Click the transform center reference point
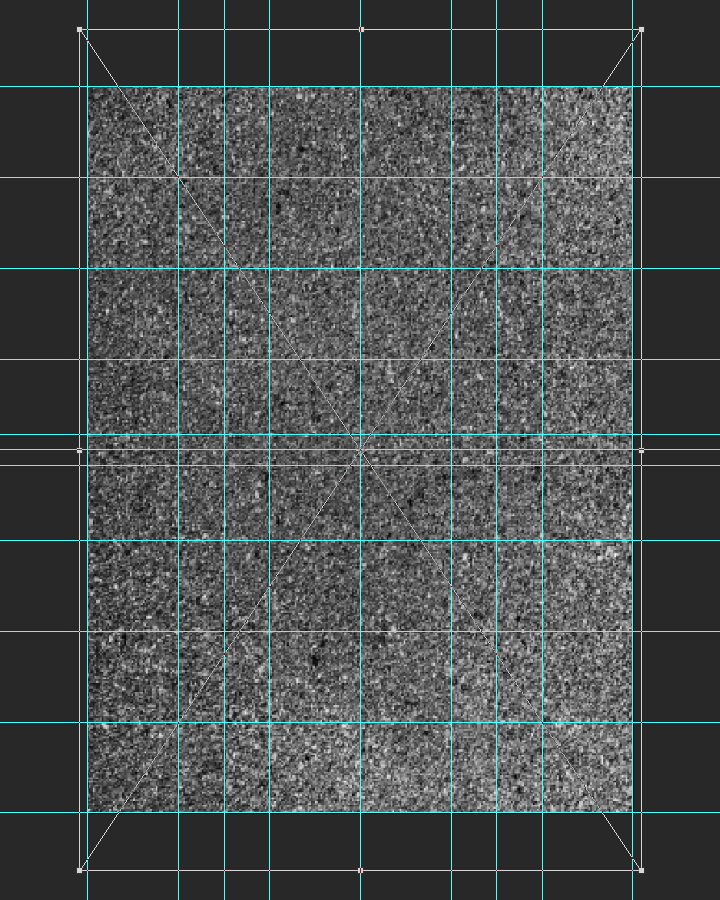 click(x=361, y=451)
